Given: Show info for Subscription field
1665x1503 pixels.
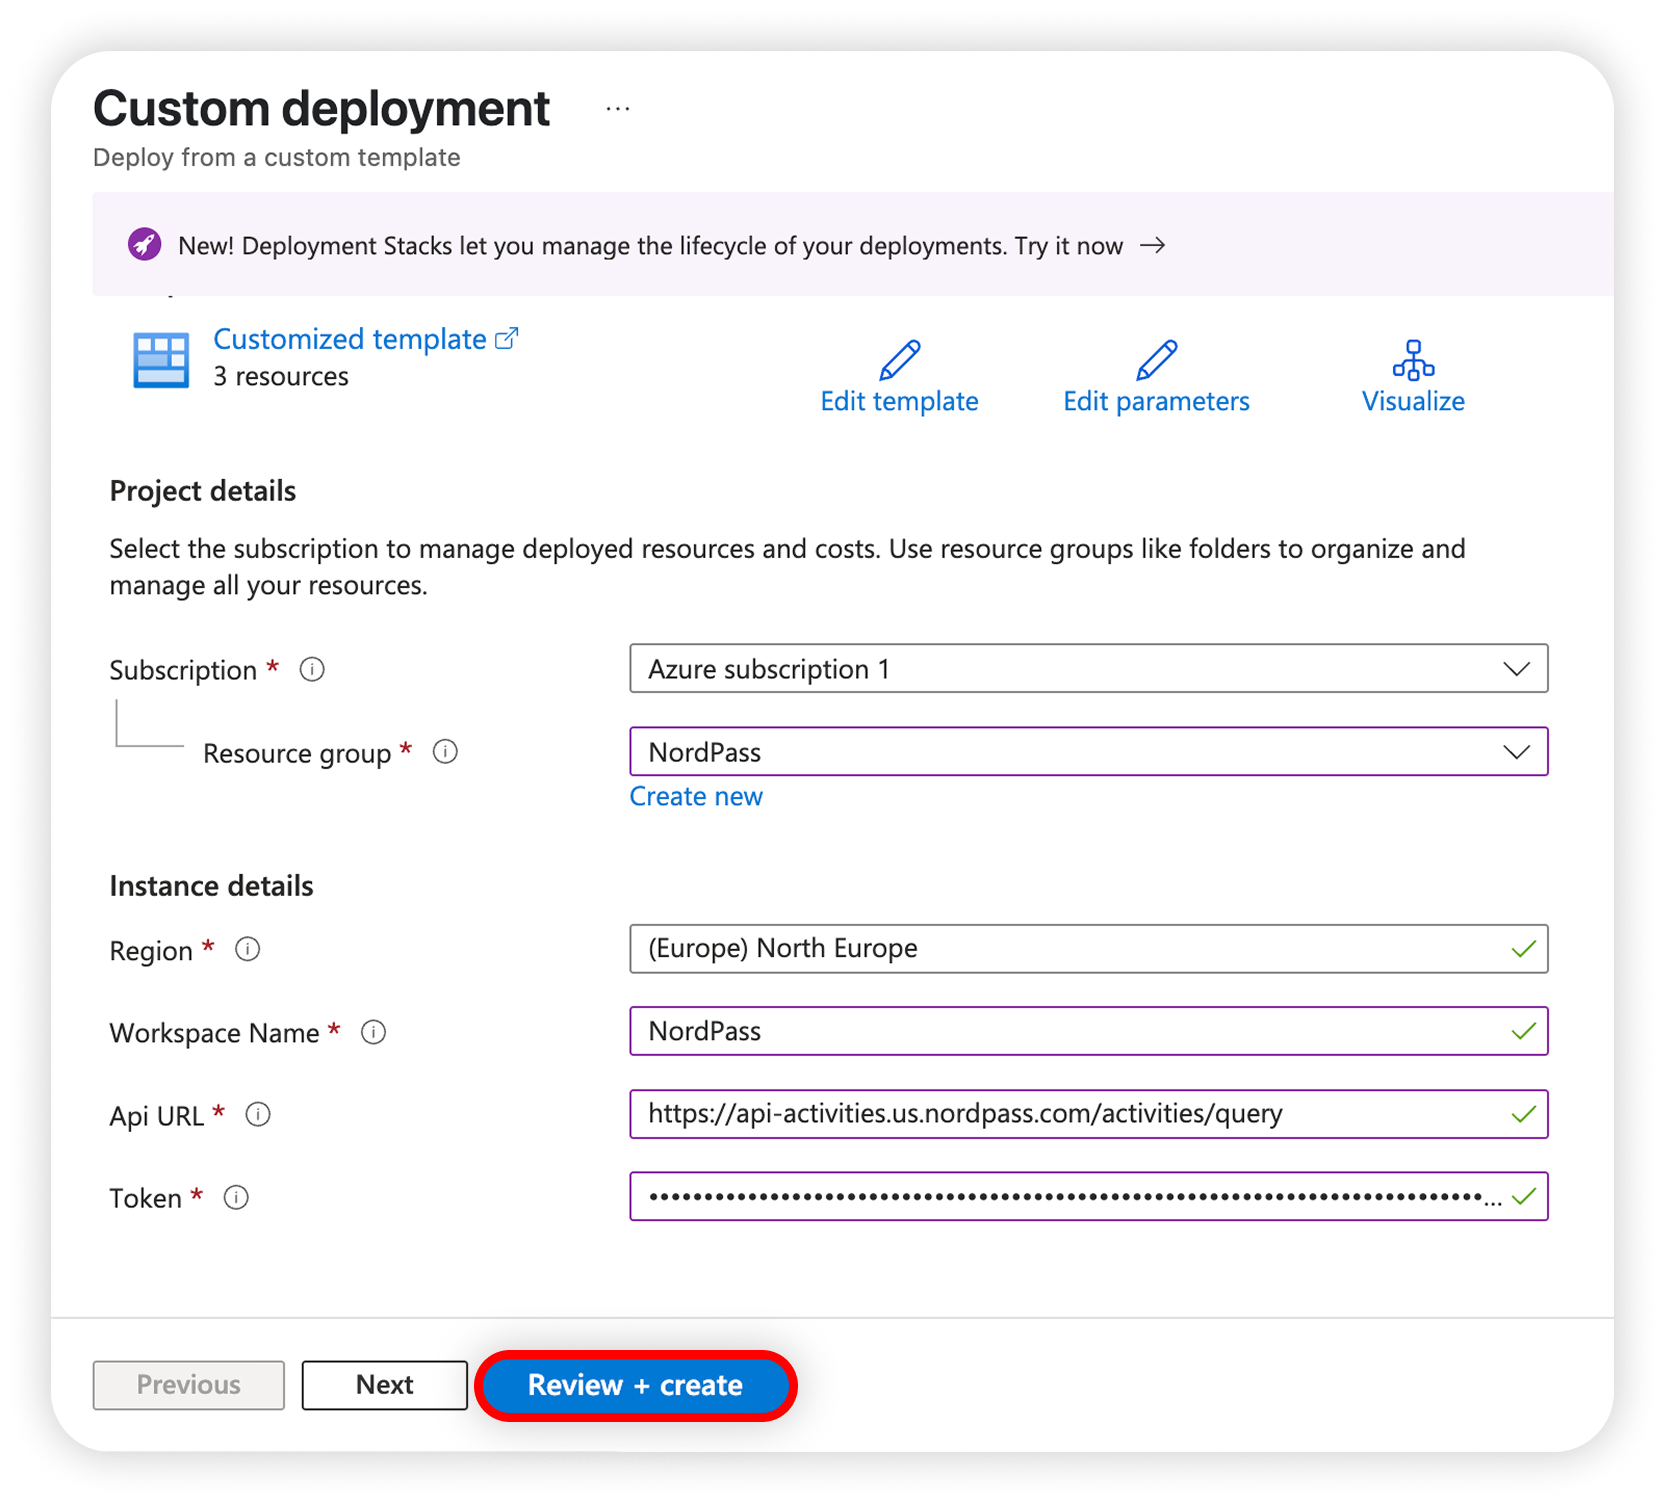Looking at the screenshot, I should pos(312,669).
